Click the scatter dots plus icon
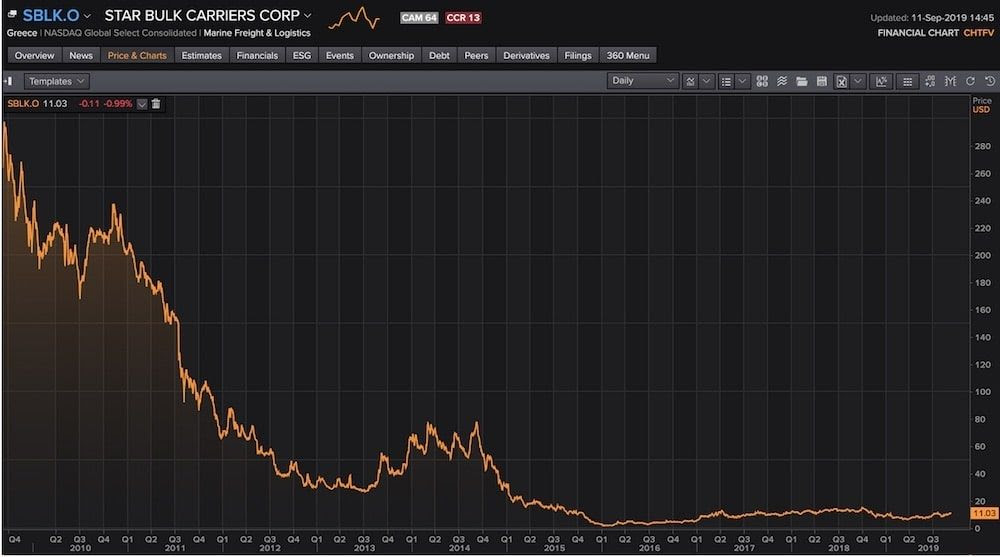The height and width of the screenshot is (557, 1000). pyautogui.click(x=930, y=81)
